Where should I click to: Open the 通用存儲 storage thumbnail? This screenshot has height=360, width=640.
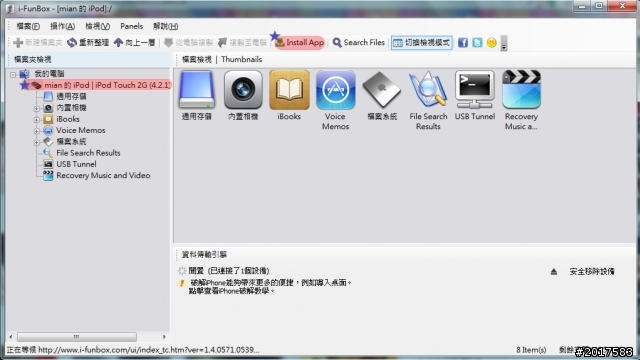click(196, 91)
